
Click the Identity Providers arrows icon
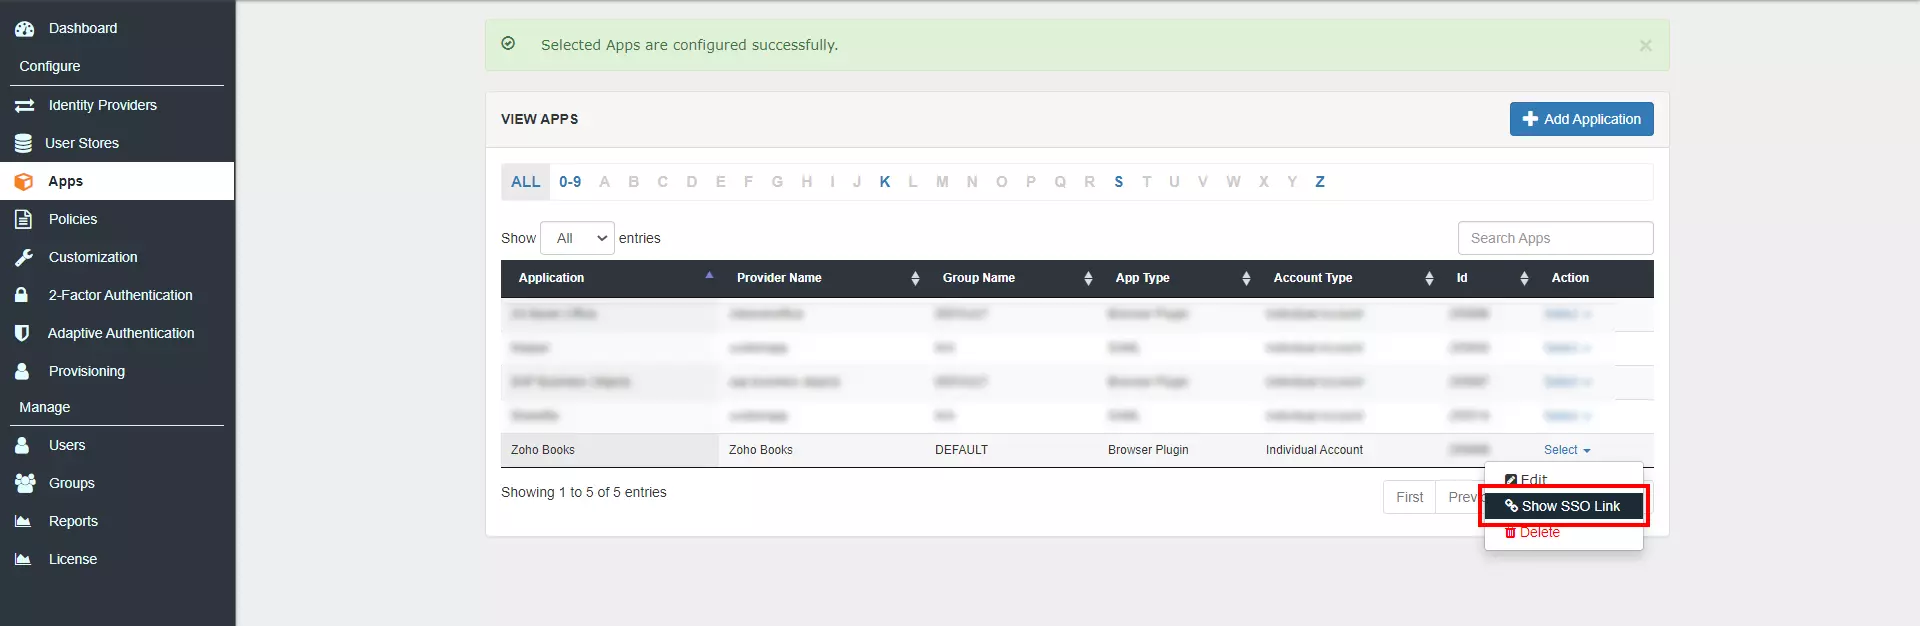(24, 105)
